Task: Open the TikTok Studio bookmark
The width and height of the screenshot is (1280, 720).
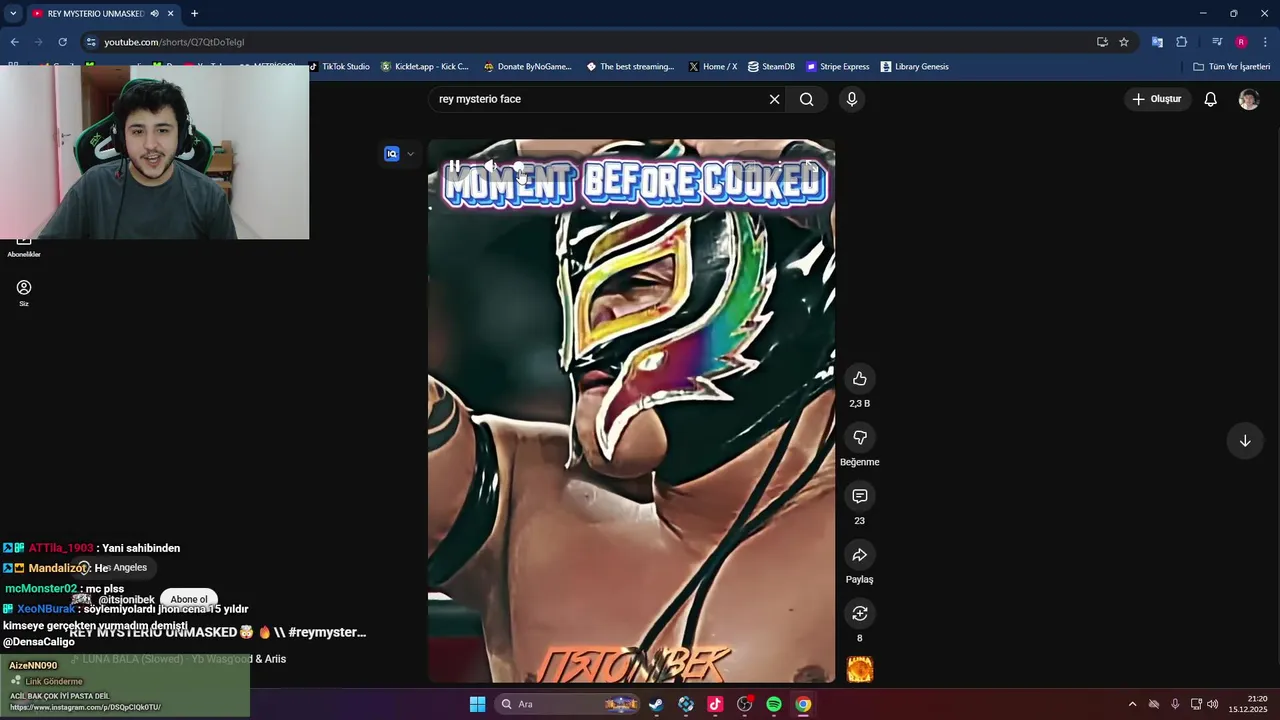Action: coord(339,67)
